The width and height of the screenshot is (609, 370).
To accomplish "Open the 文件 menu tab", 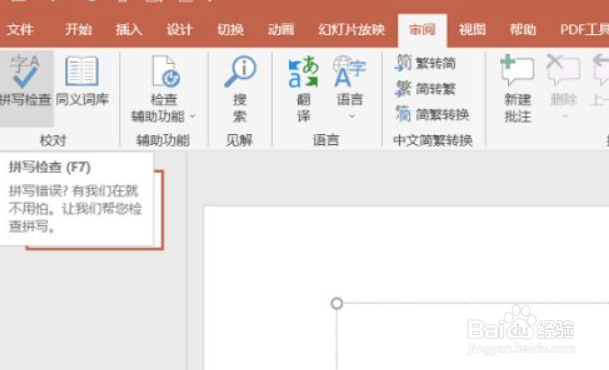I will pos(20,30).
